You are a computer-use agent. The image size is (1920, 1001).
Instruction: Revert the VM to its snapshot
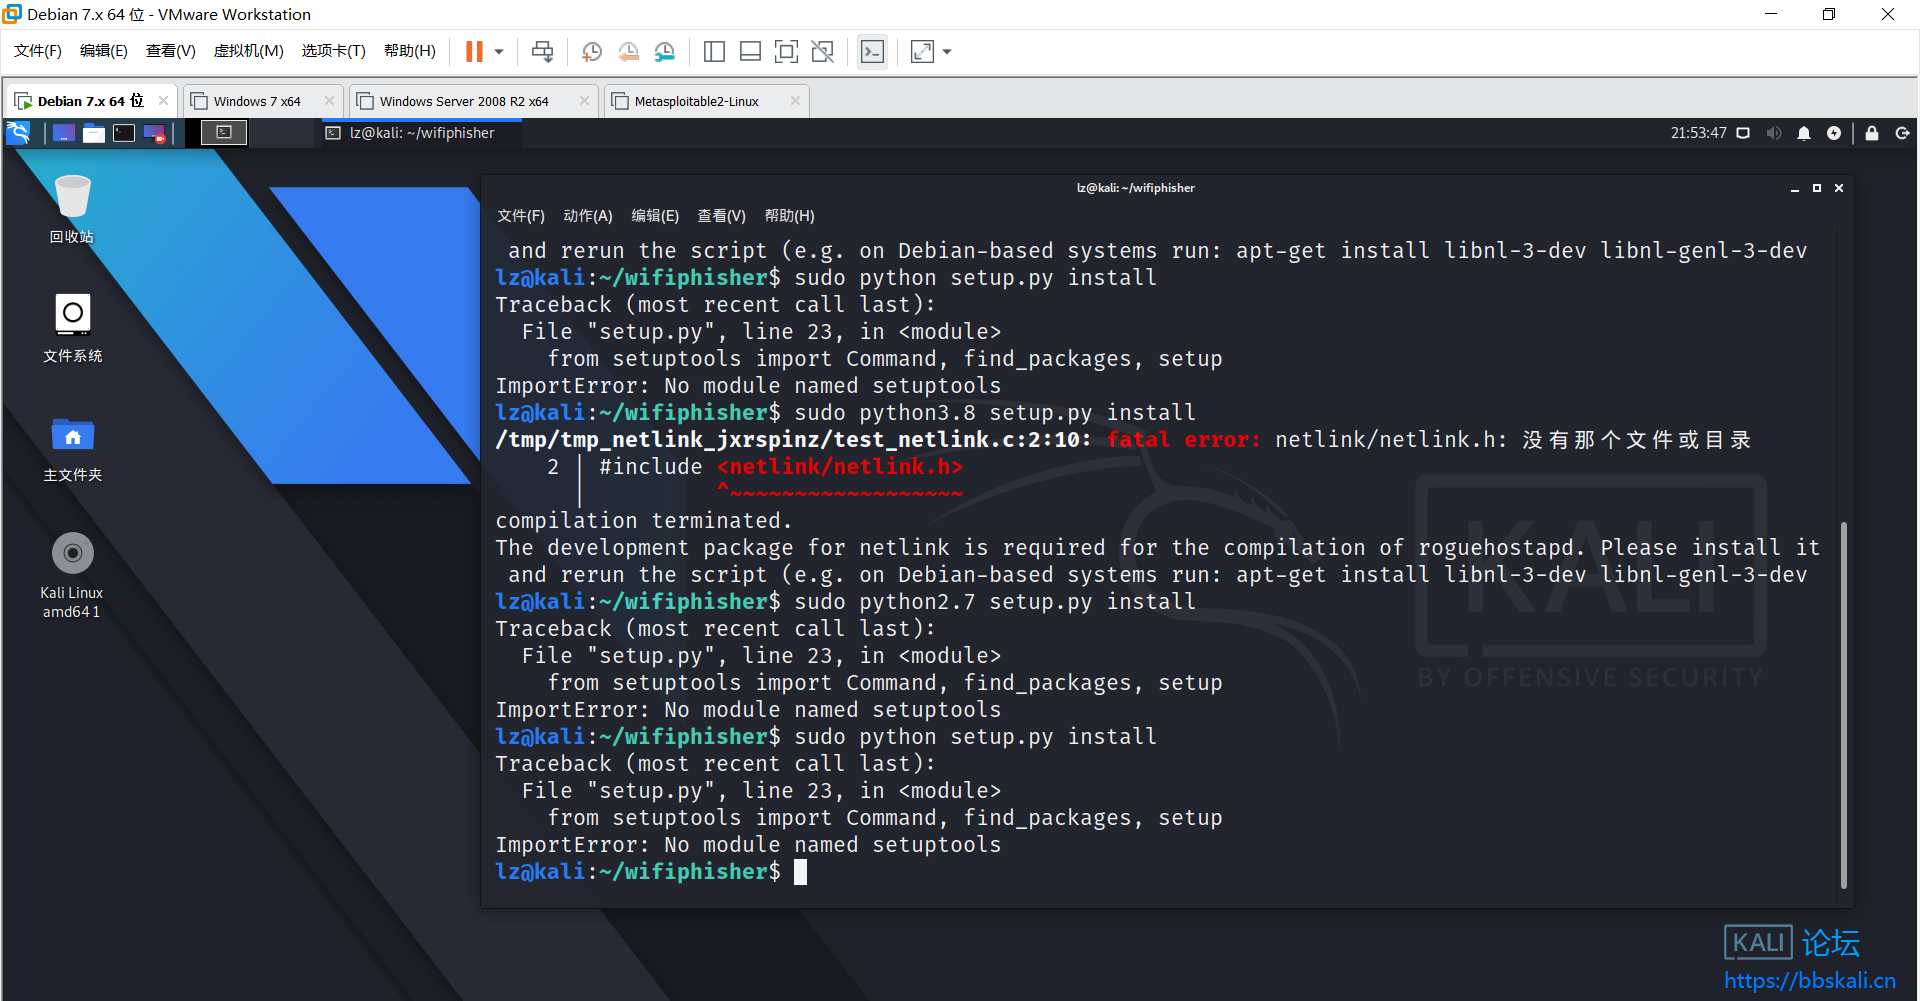click(x=629, y=51)
